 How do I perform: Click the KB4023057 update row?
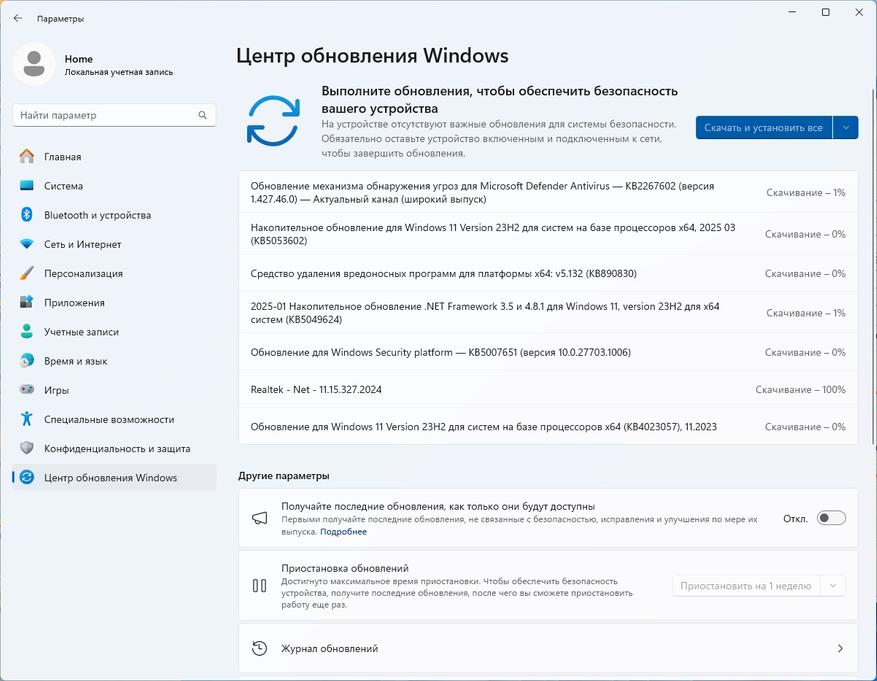tap(548, 427)
